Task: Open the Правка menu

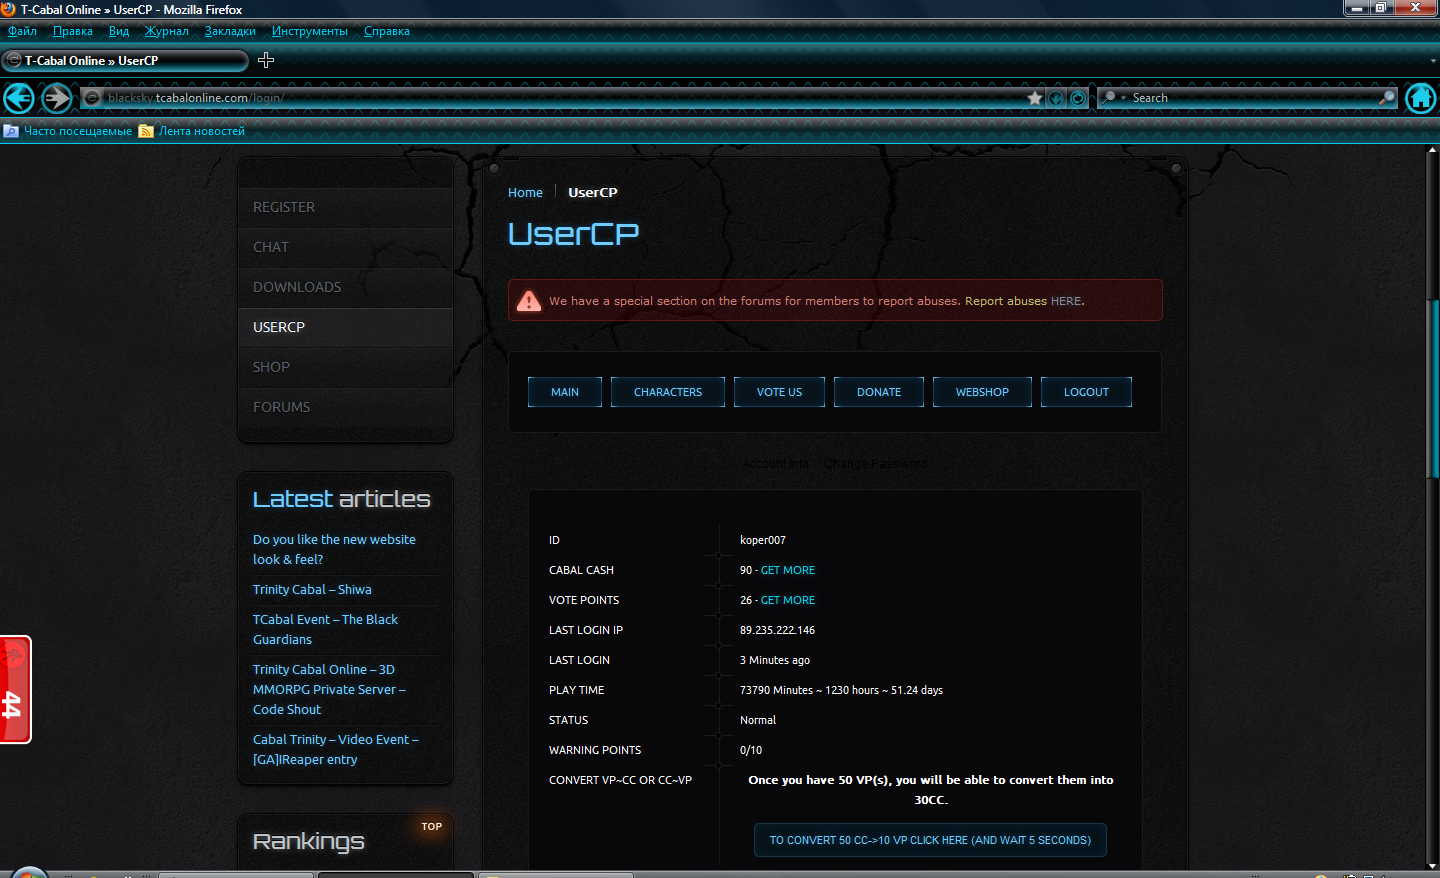Action: point(72,31)
